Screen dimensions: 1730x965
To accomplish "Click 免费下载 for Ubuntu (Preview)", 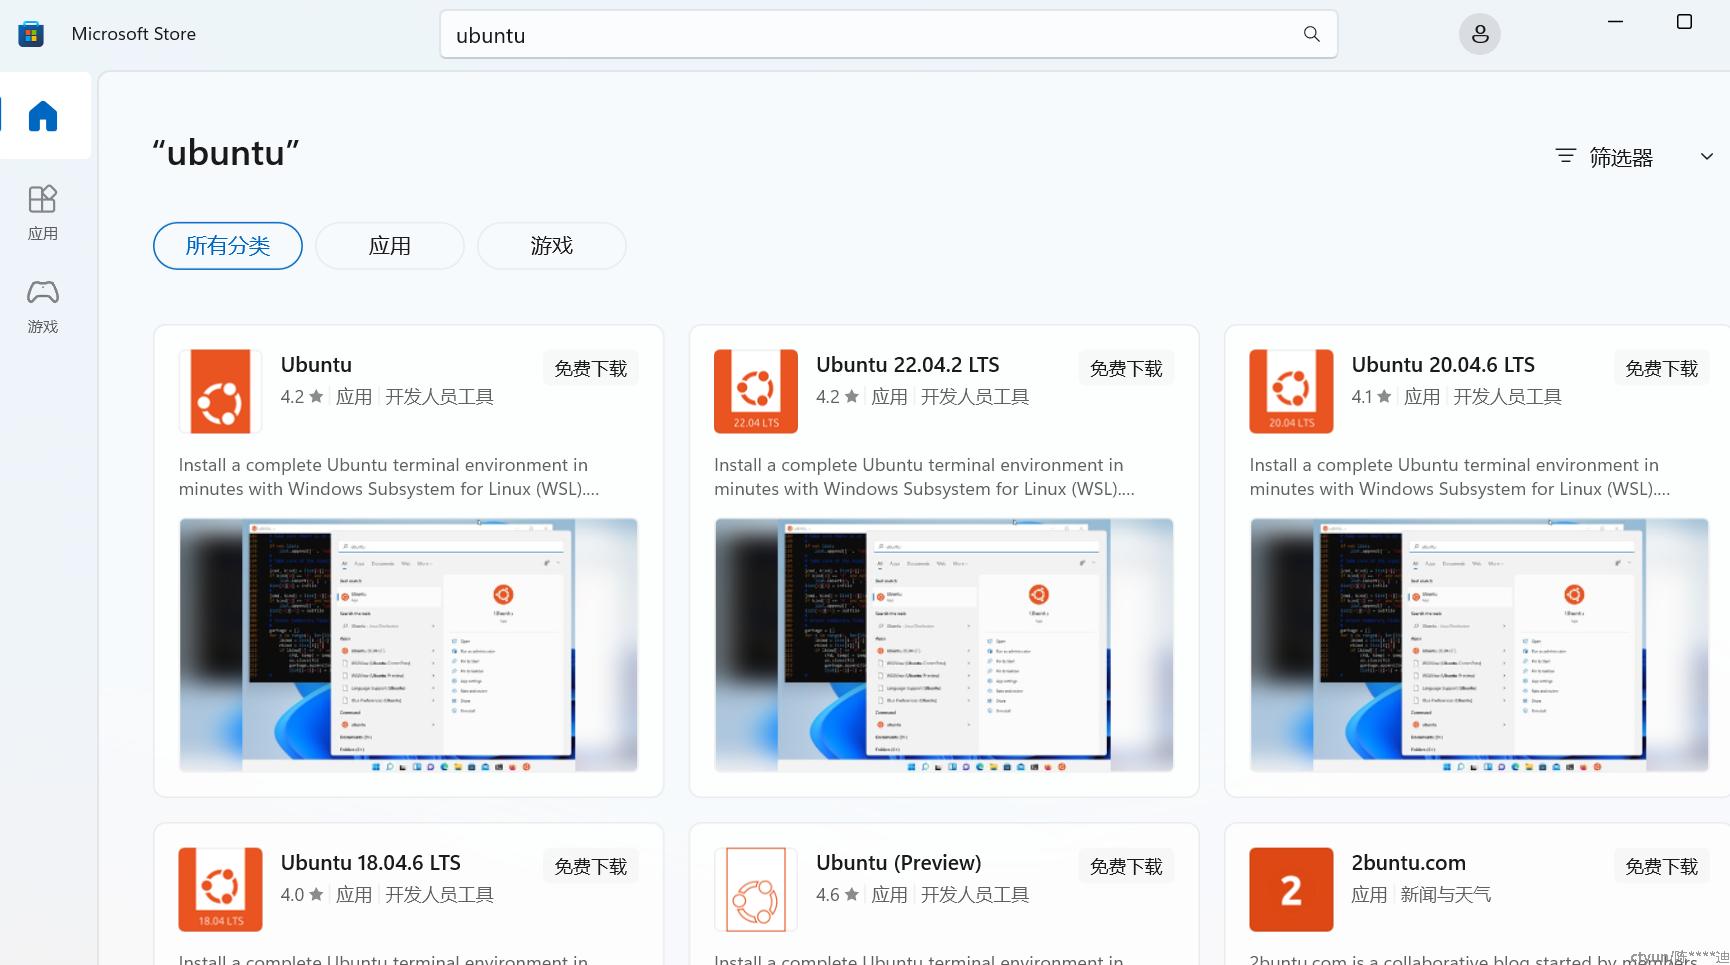I will (1126, 866).
